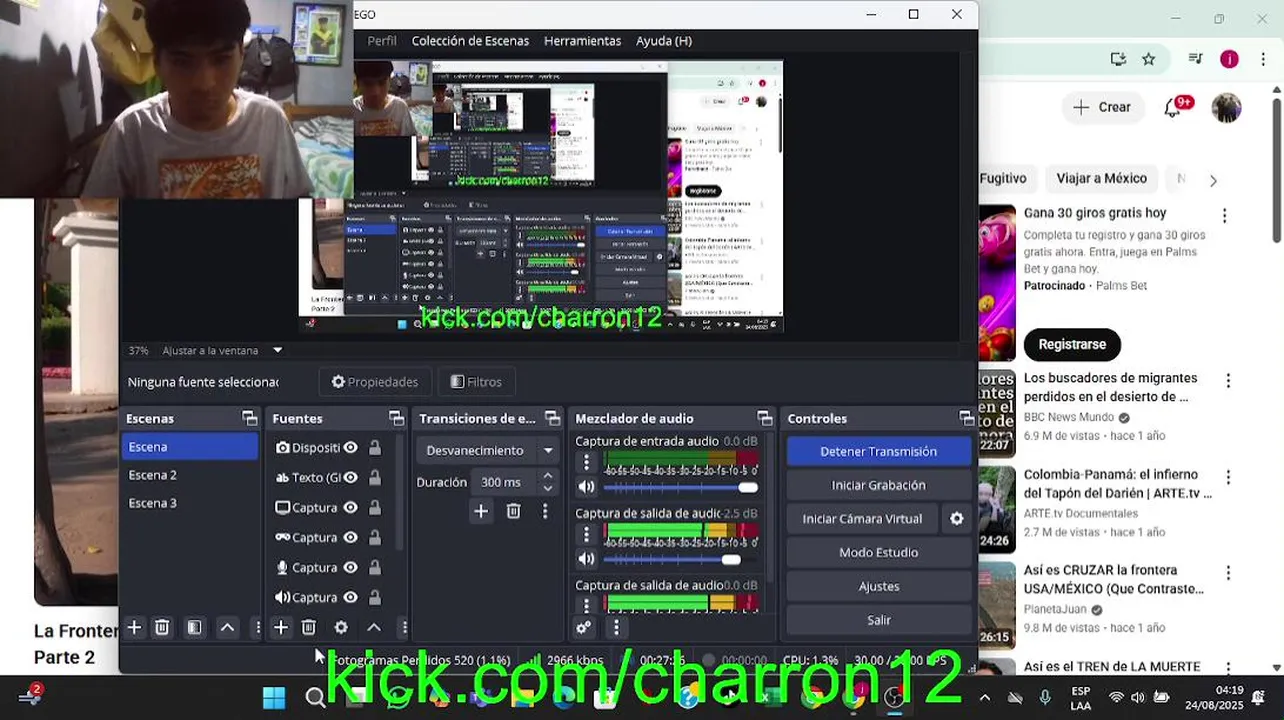
Task: Open the volume tray icon
Action: (1138, 697)
